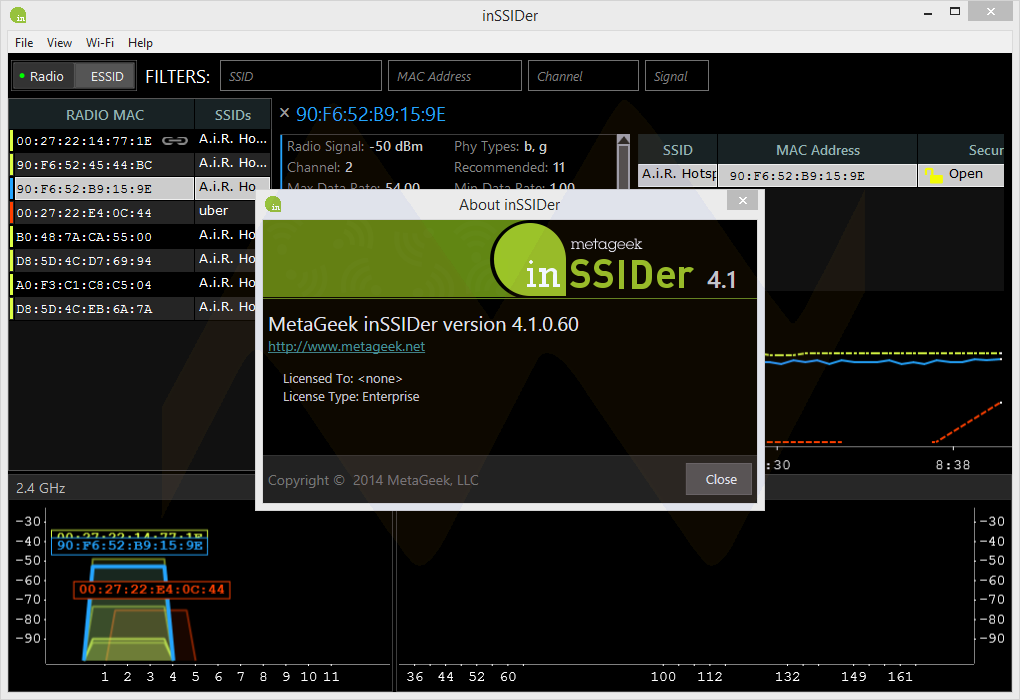
Task: Click channel 11 on 2.4 GHz axis
Action: pyautogui.click(x=330, y=677)
